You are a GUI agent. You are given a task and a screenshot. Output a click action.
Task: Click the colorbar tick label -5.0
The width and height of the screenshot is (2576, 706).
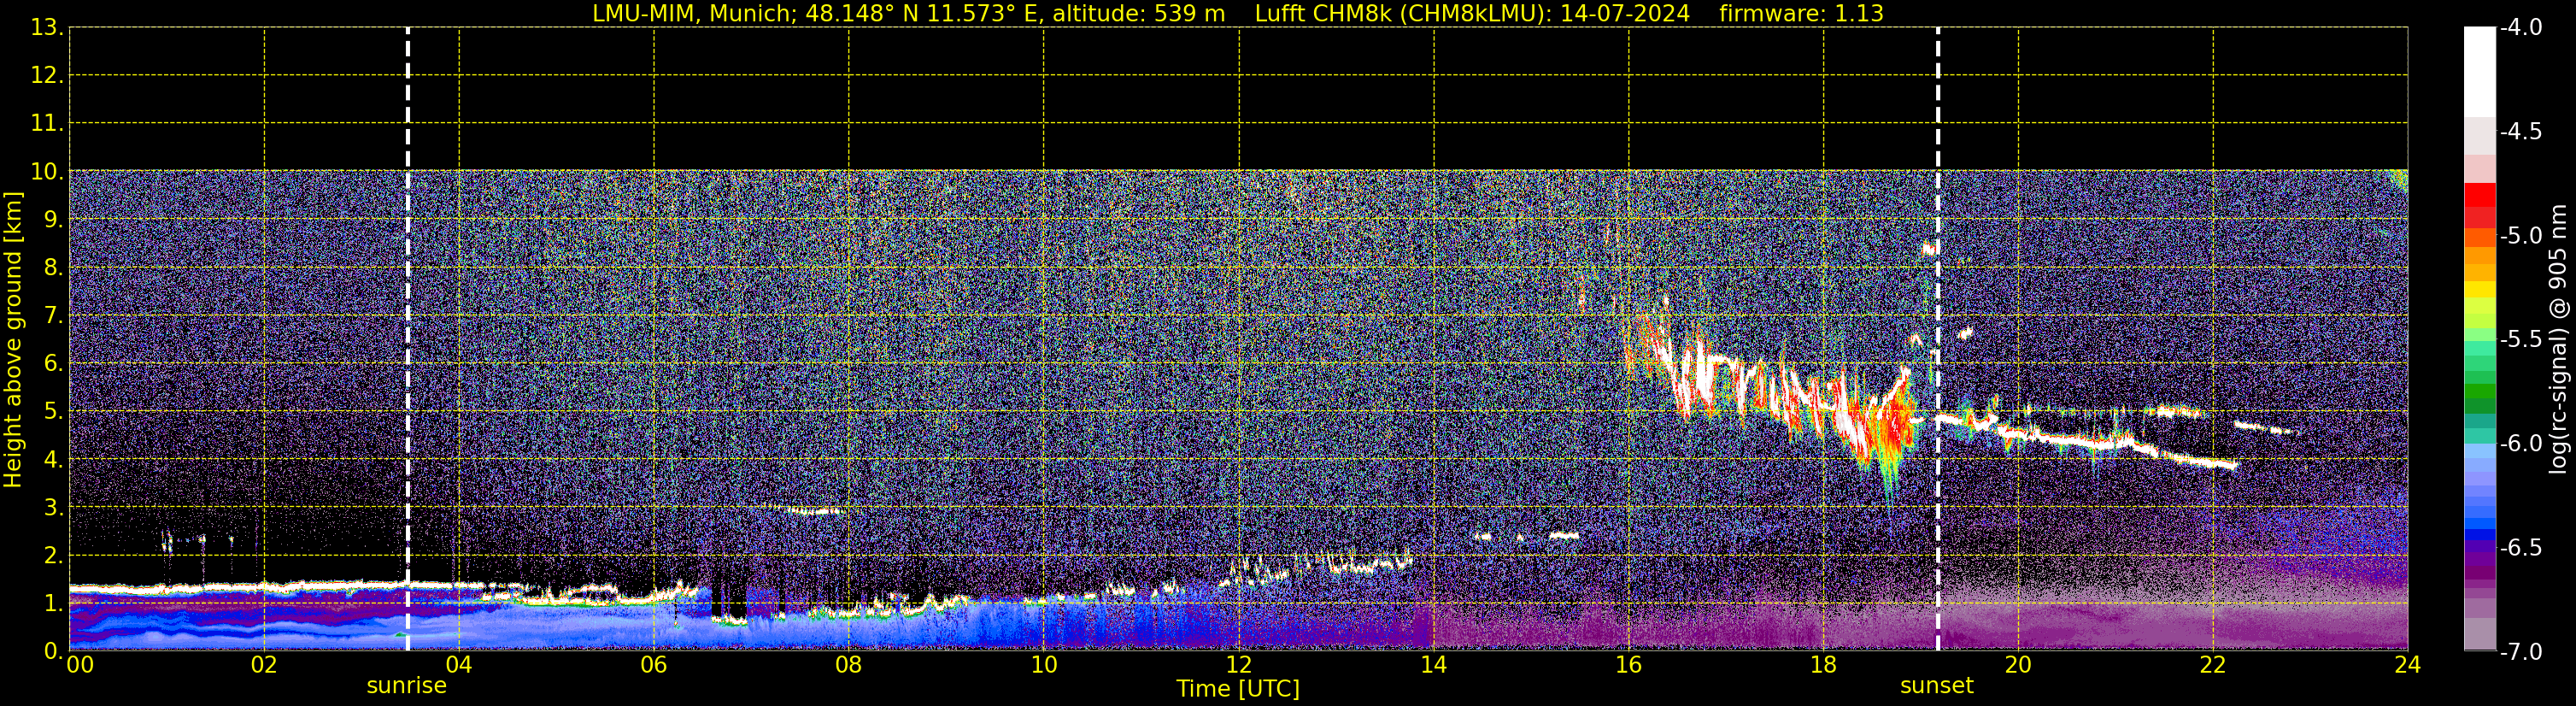pyautogui.click(x=2522, y=235)
